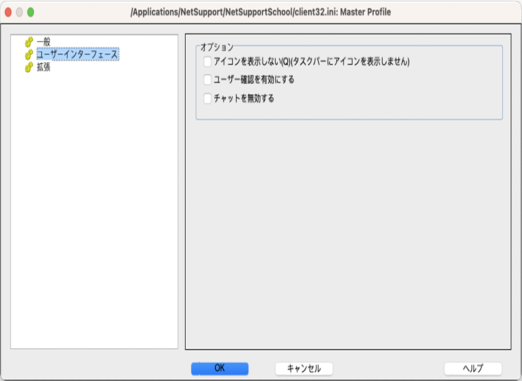Click the icon beside ユーザーインターフェース
This screenshot has width=522, height=381.
pos(29,54)
